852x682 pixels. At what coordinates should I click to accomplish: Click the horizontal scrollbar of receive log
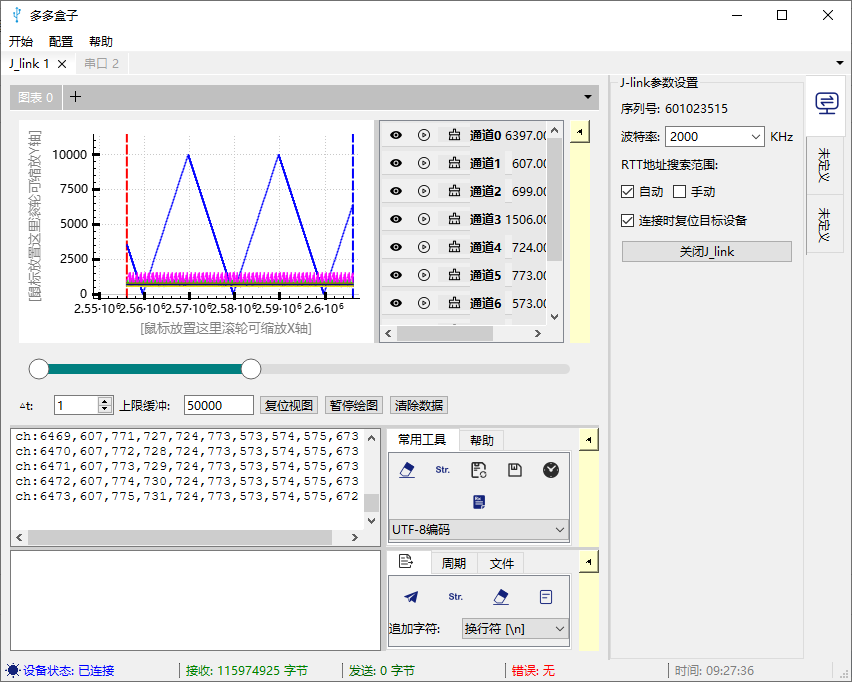[180, 537]
